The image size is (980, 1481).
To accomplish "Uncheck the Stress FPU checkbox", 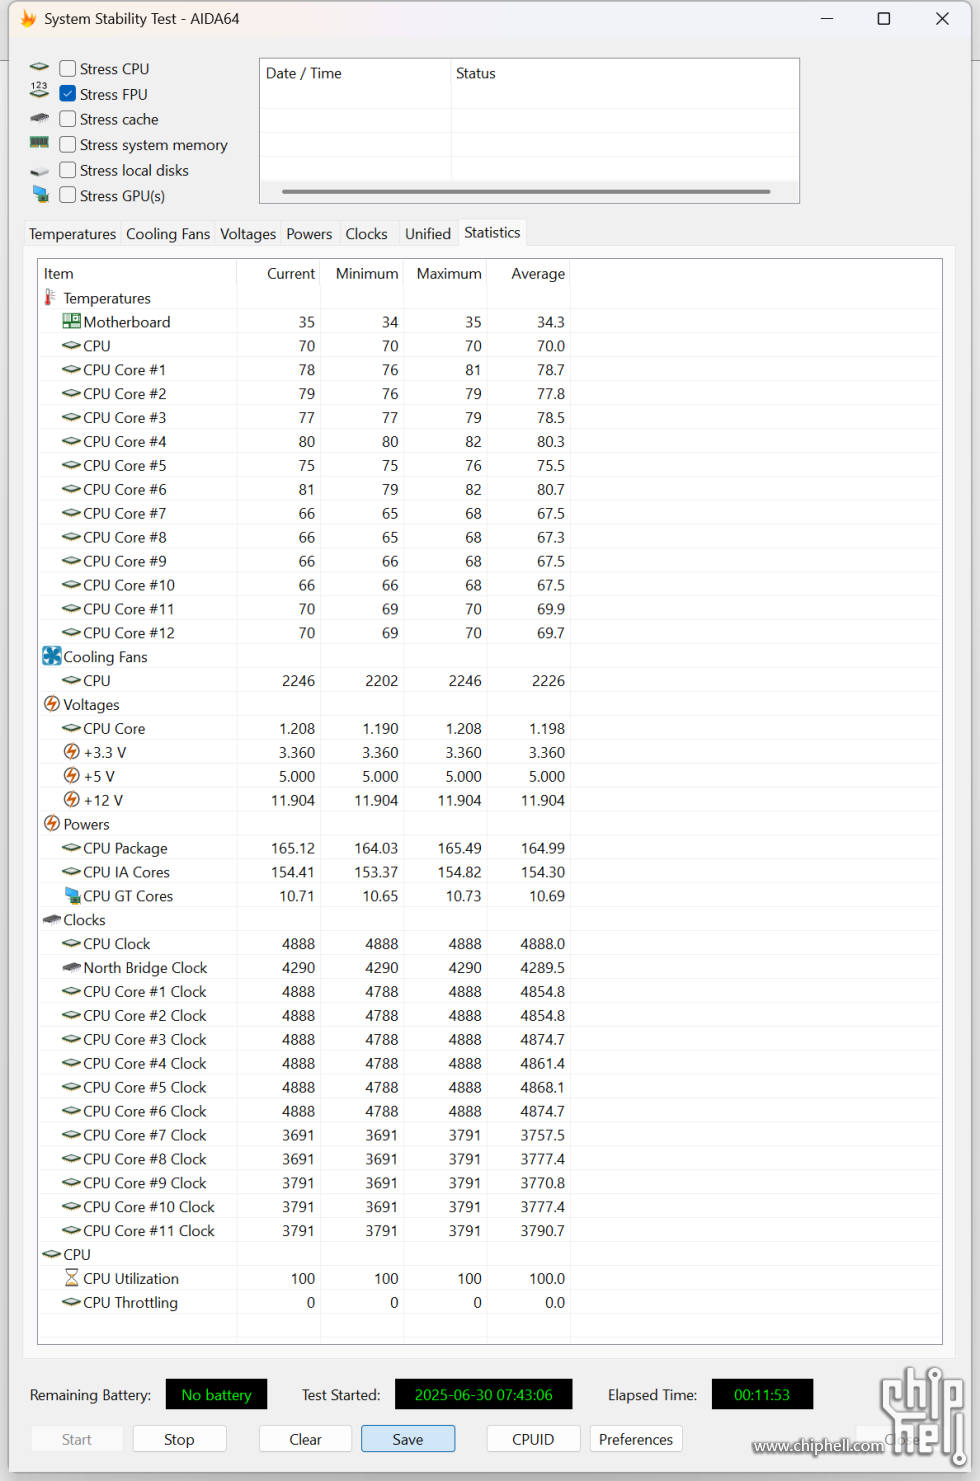I will (68, 94).
